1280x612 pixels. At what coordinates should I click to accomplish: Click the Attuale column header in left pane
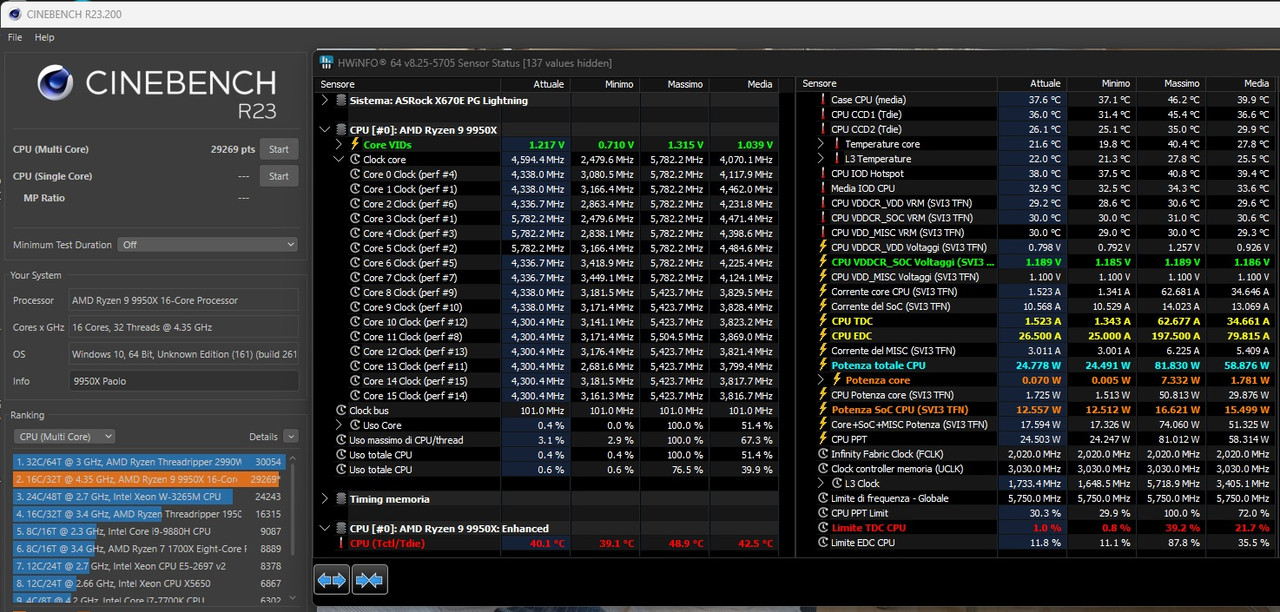coord(536,84)
